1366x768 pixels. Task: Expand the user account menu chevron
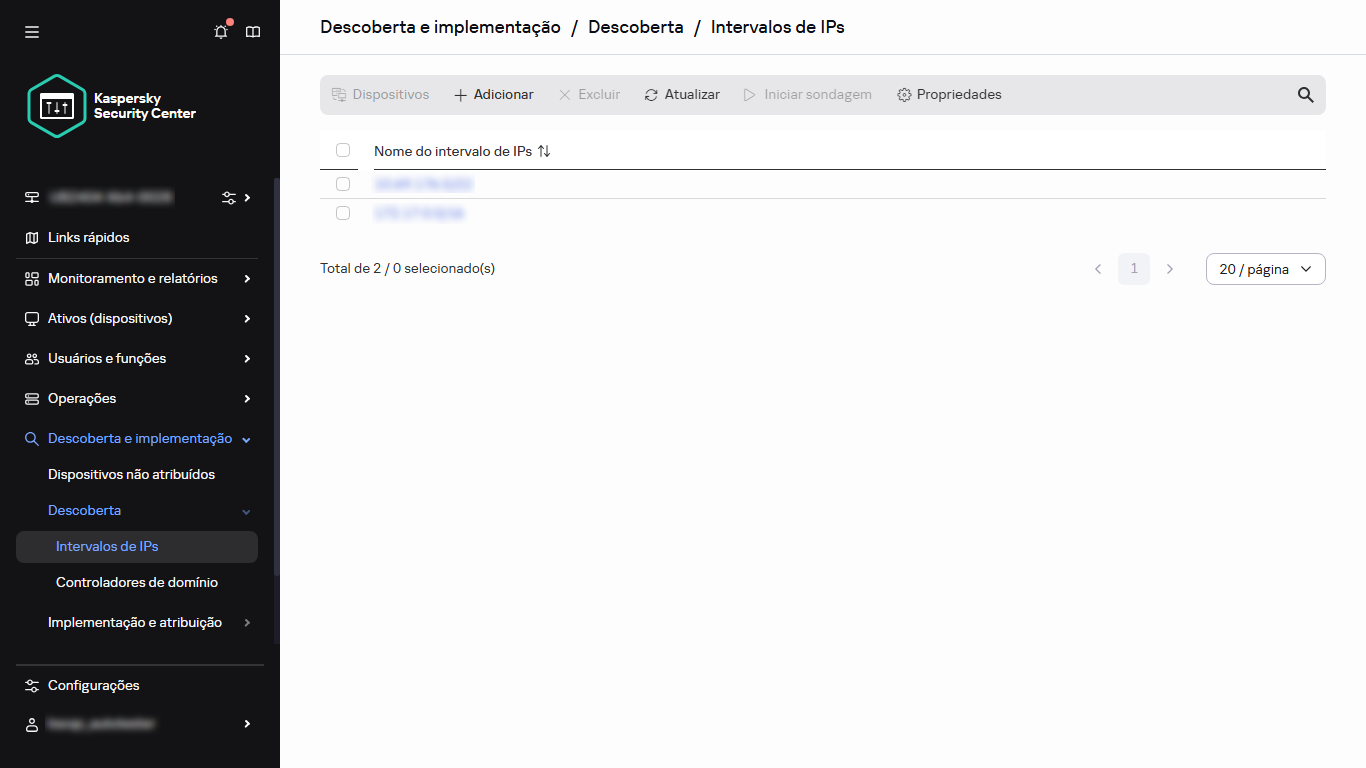(x=247, y=724)
